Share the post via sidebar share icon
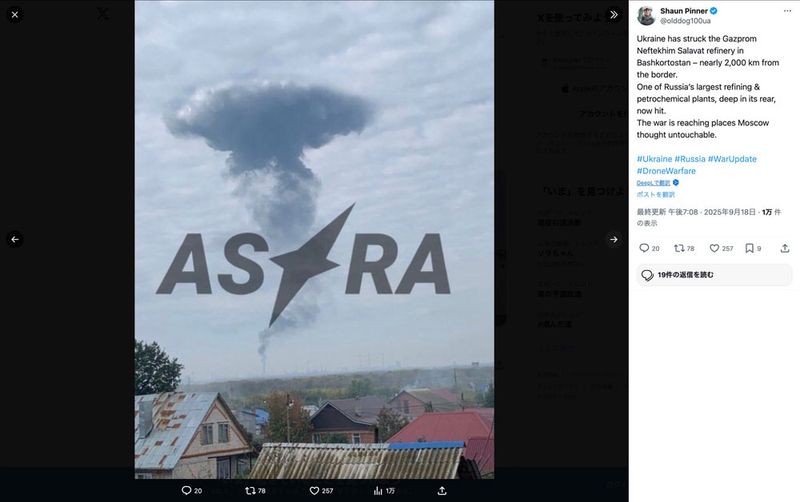800x502 pixels. (785, 248)
